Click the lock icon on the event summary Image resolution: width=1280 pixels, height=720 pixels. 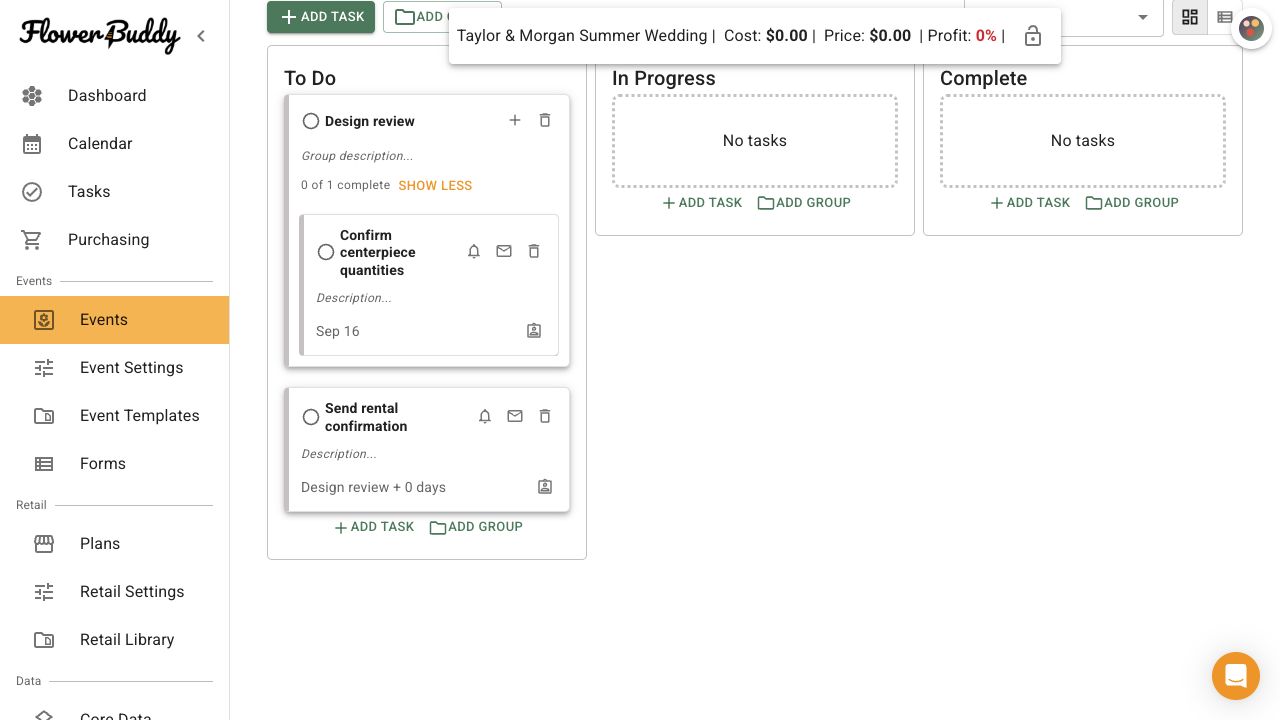1033,36
